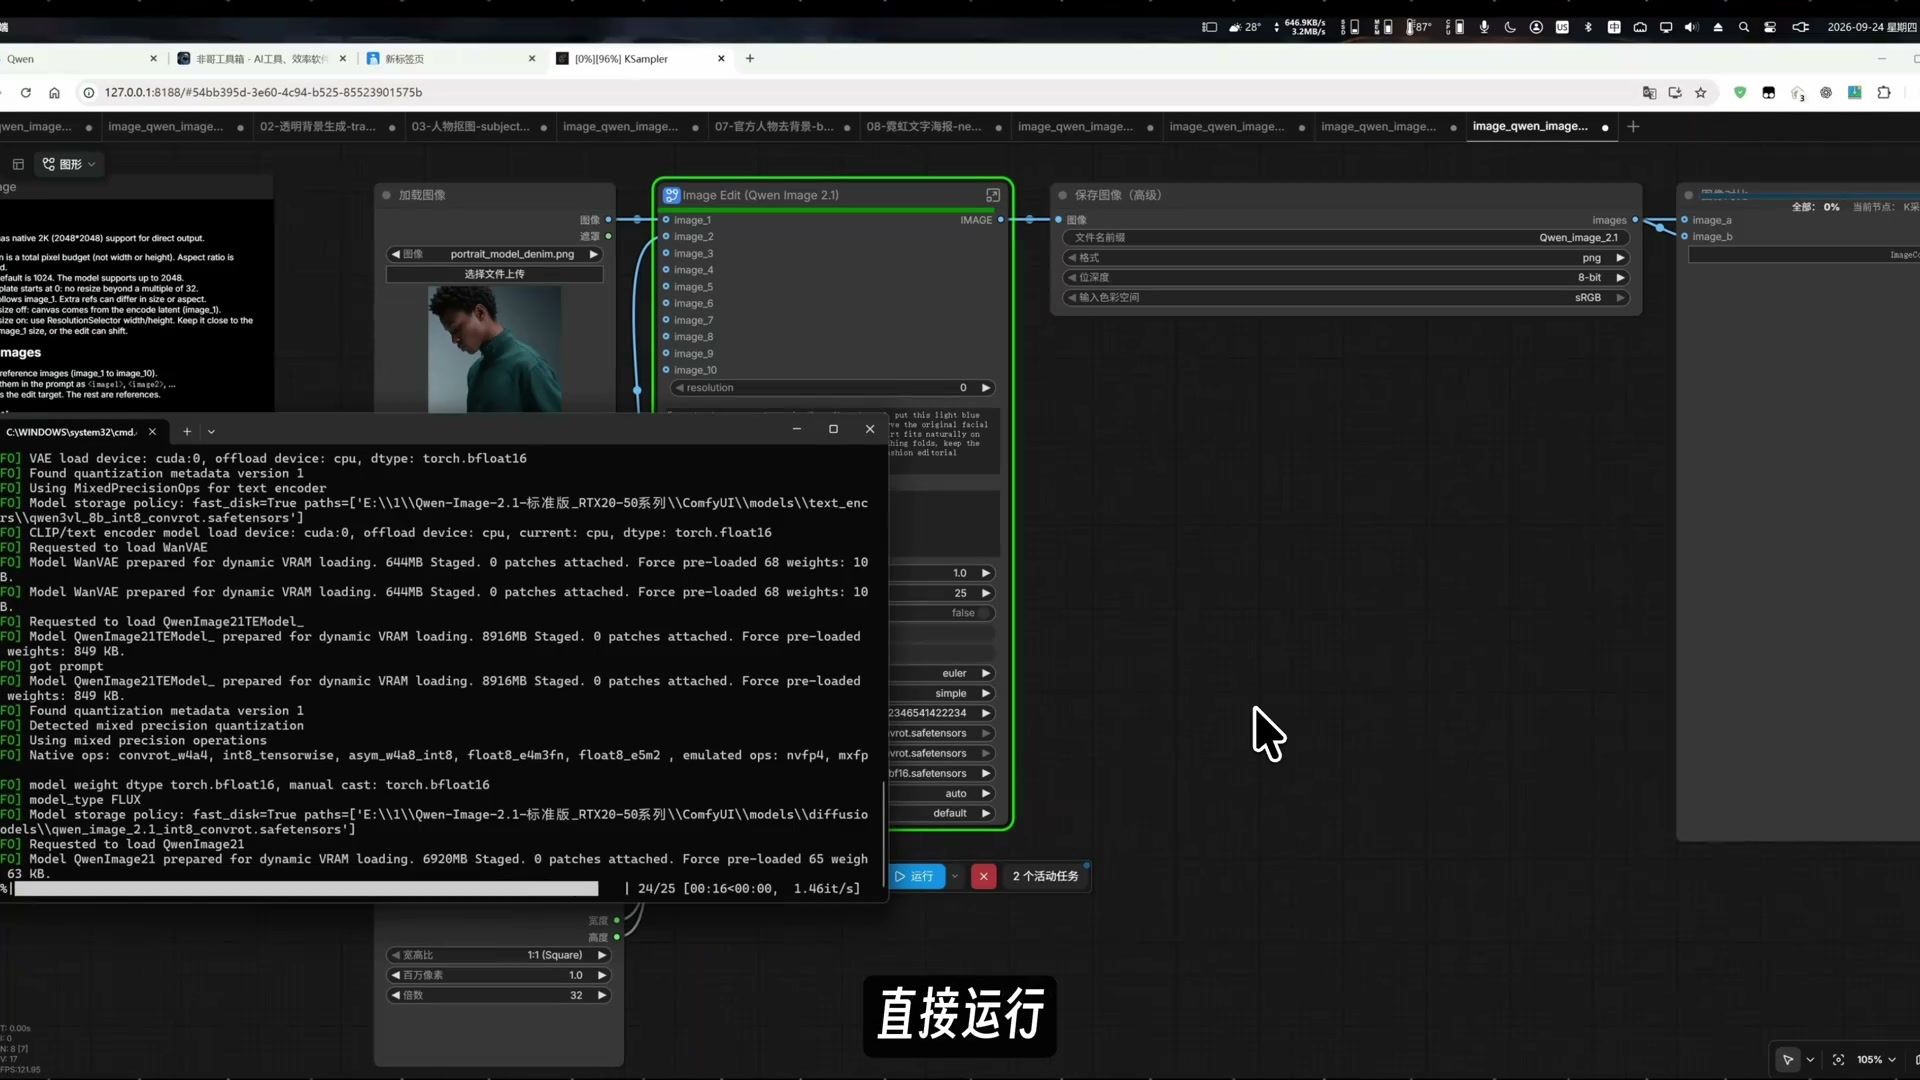Open the 图形 mode dropdown
The image size is (1920, 1080).
[69, 164]
